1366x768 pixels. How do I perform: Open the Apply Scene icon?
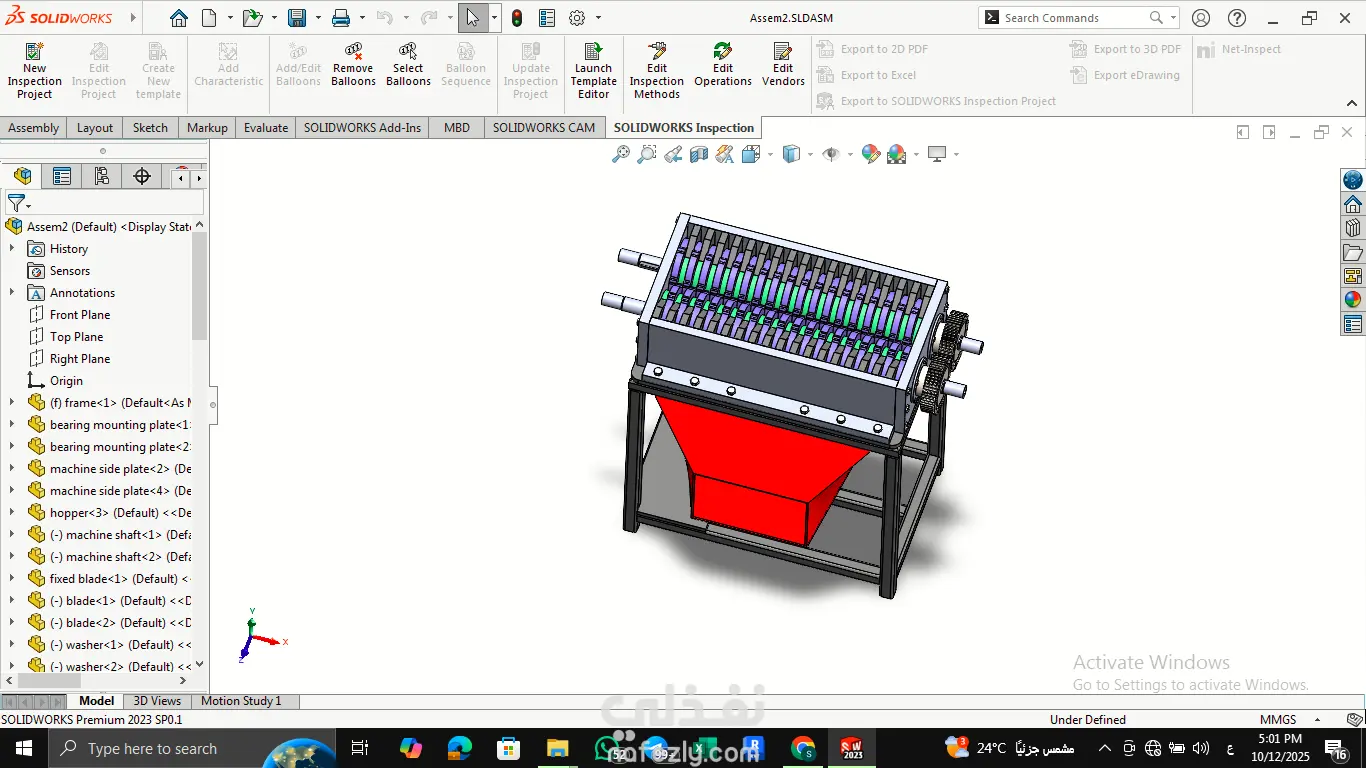(896, 154)
